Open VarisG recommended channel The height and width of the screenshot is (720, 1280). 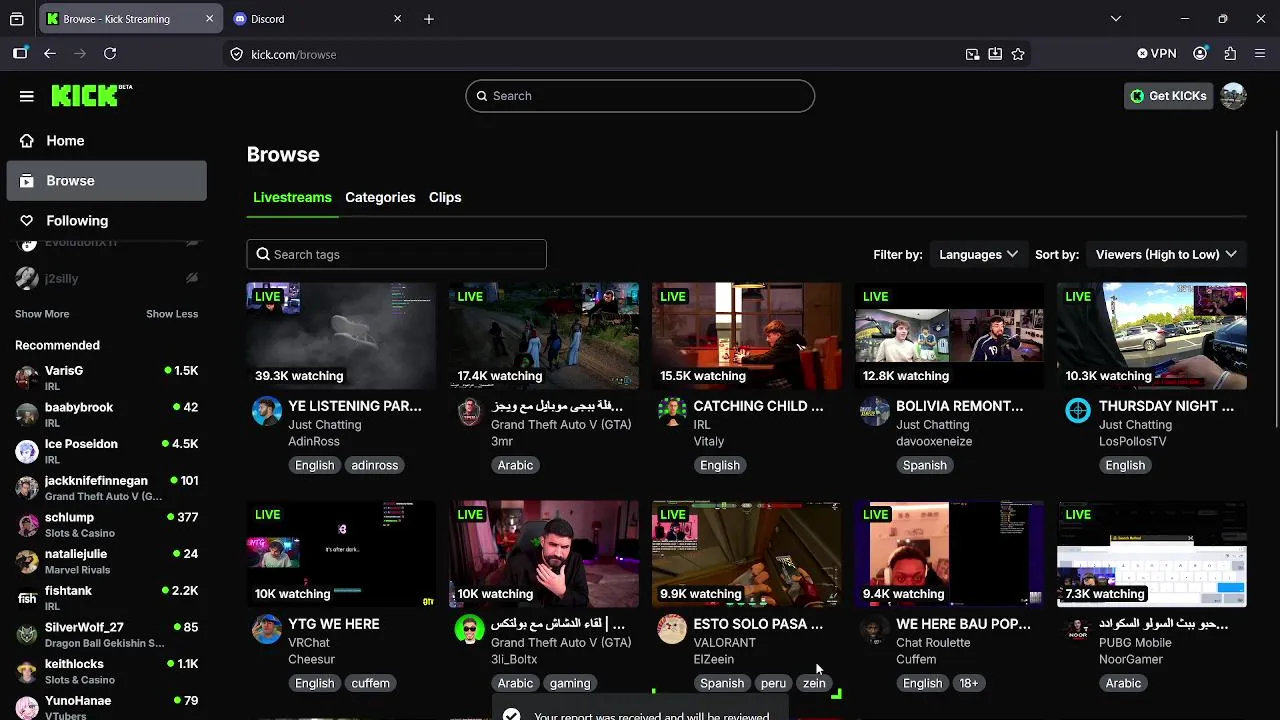(x=106, y=378)
